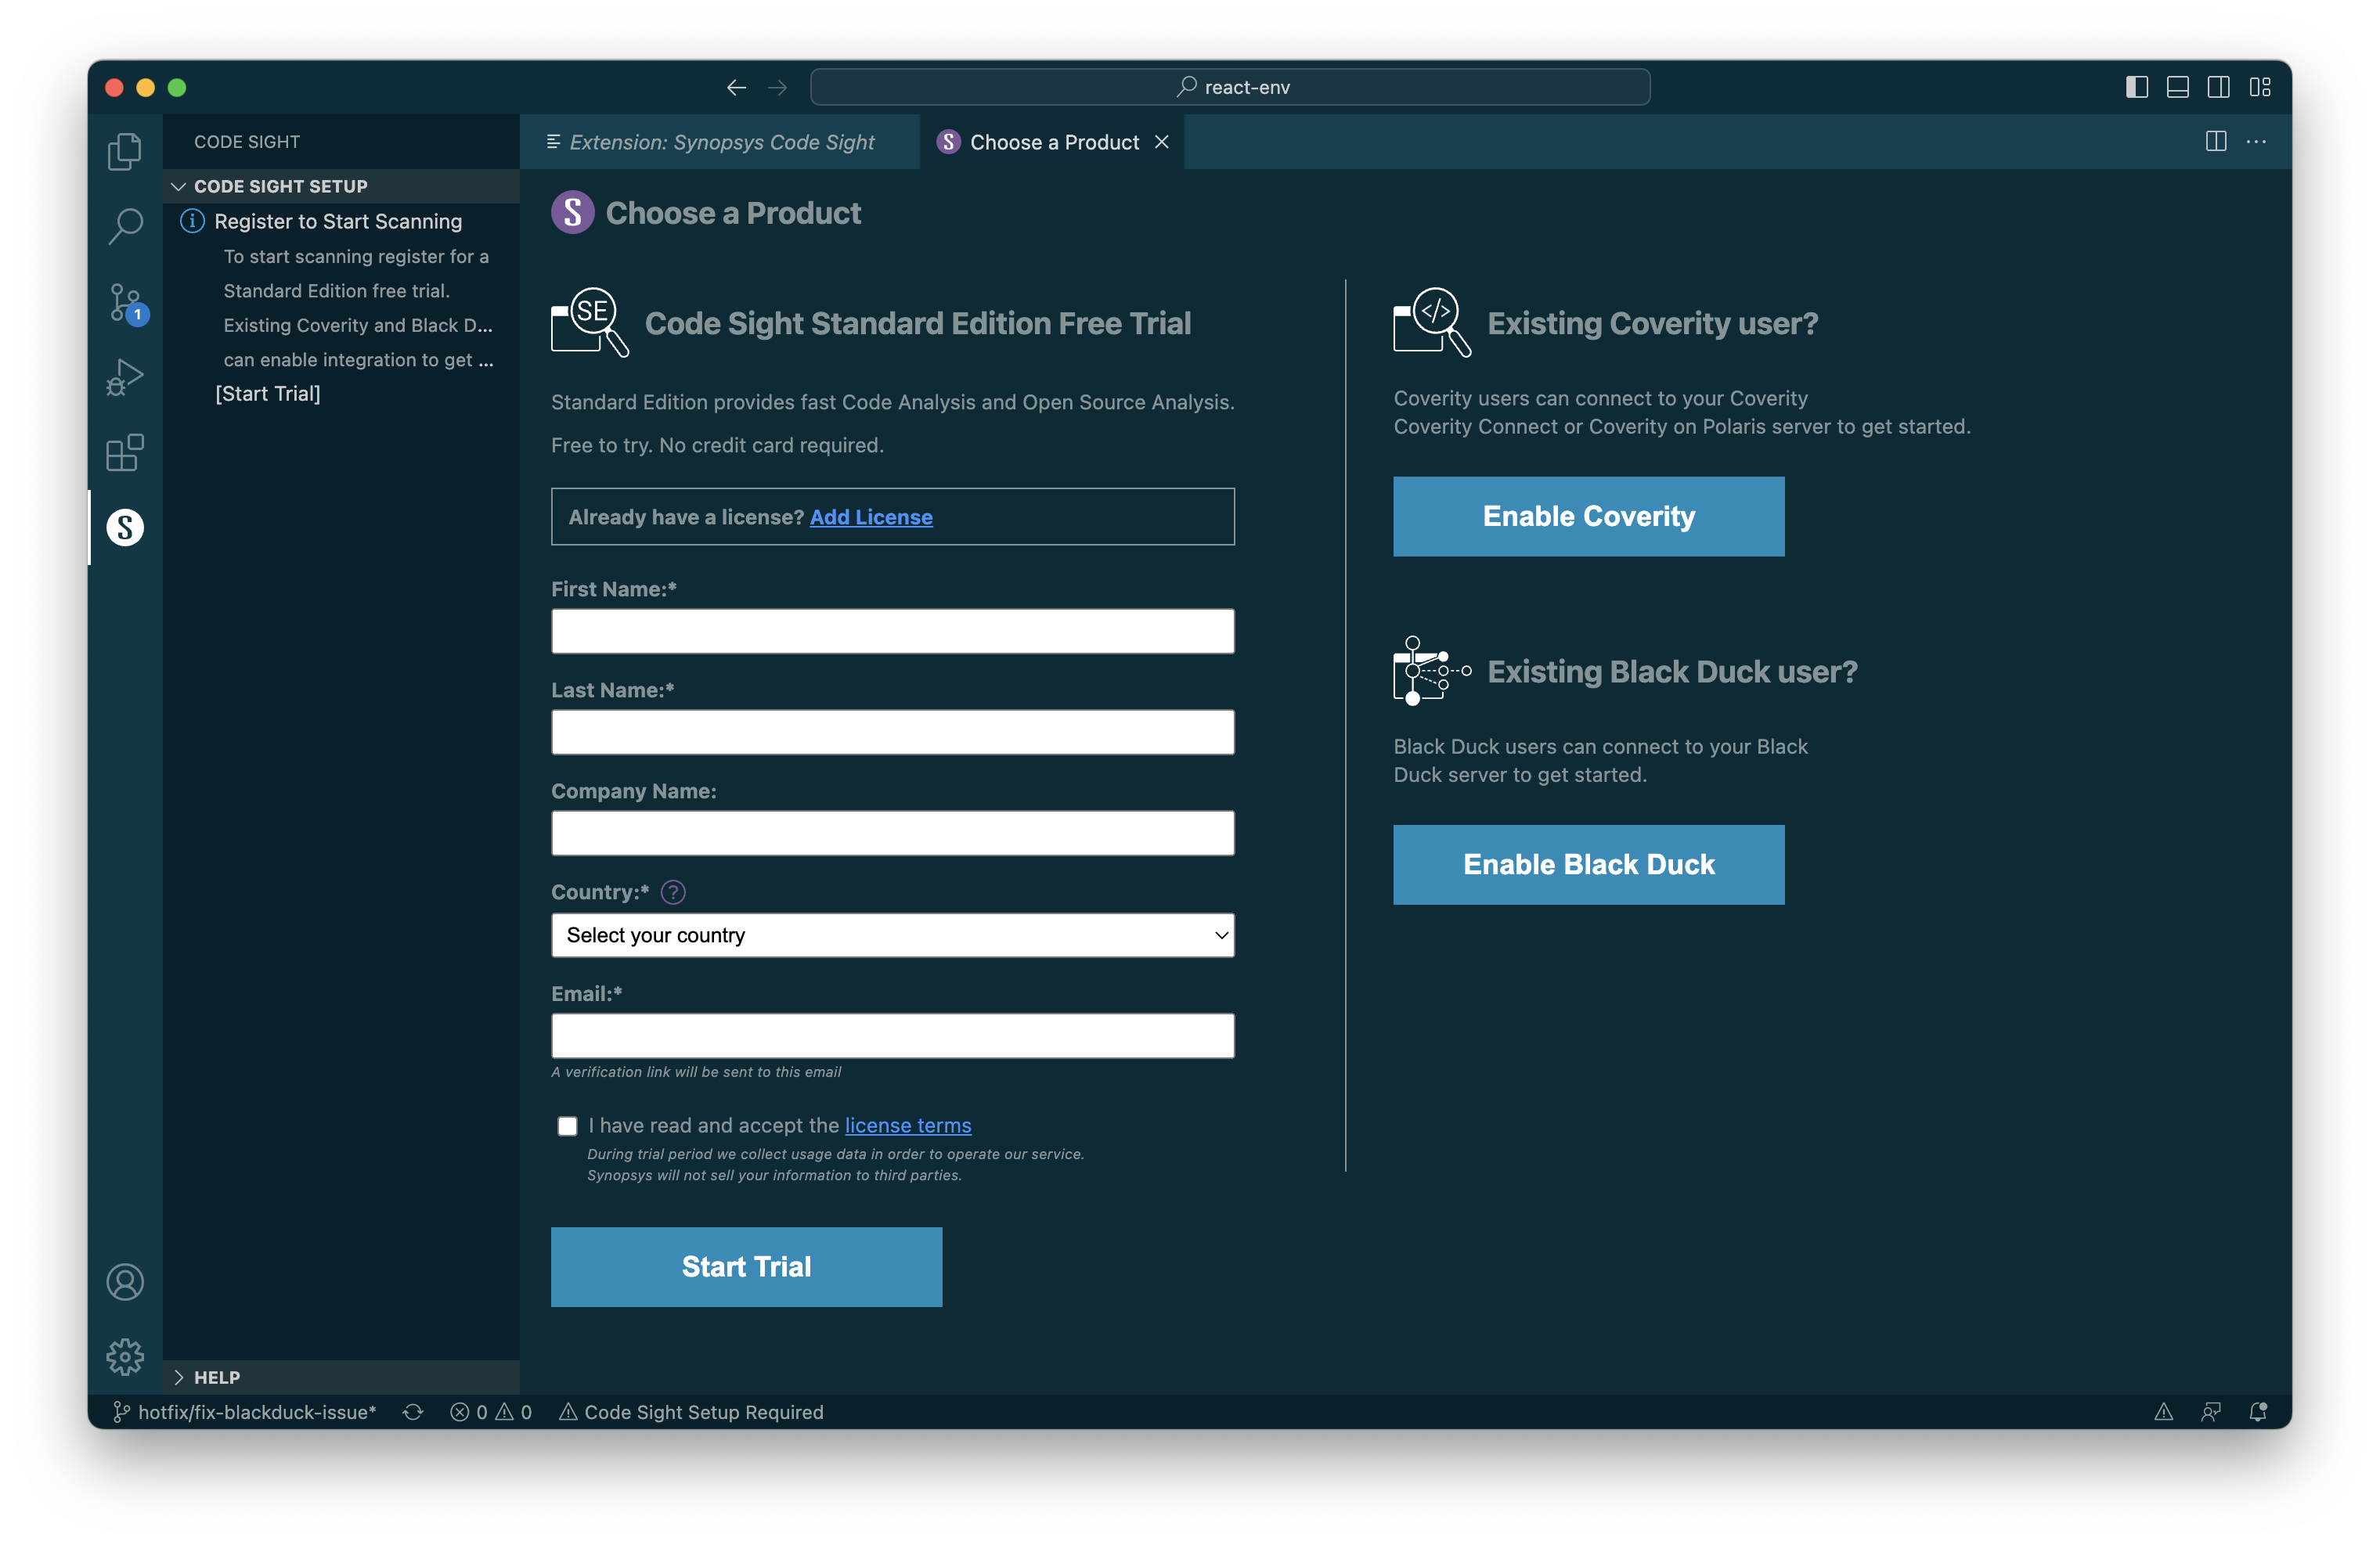Open the Manage gear icon
The height and width of the screenshot is (1545, 2380).
[x=125, y=1356]
